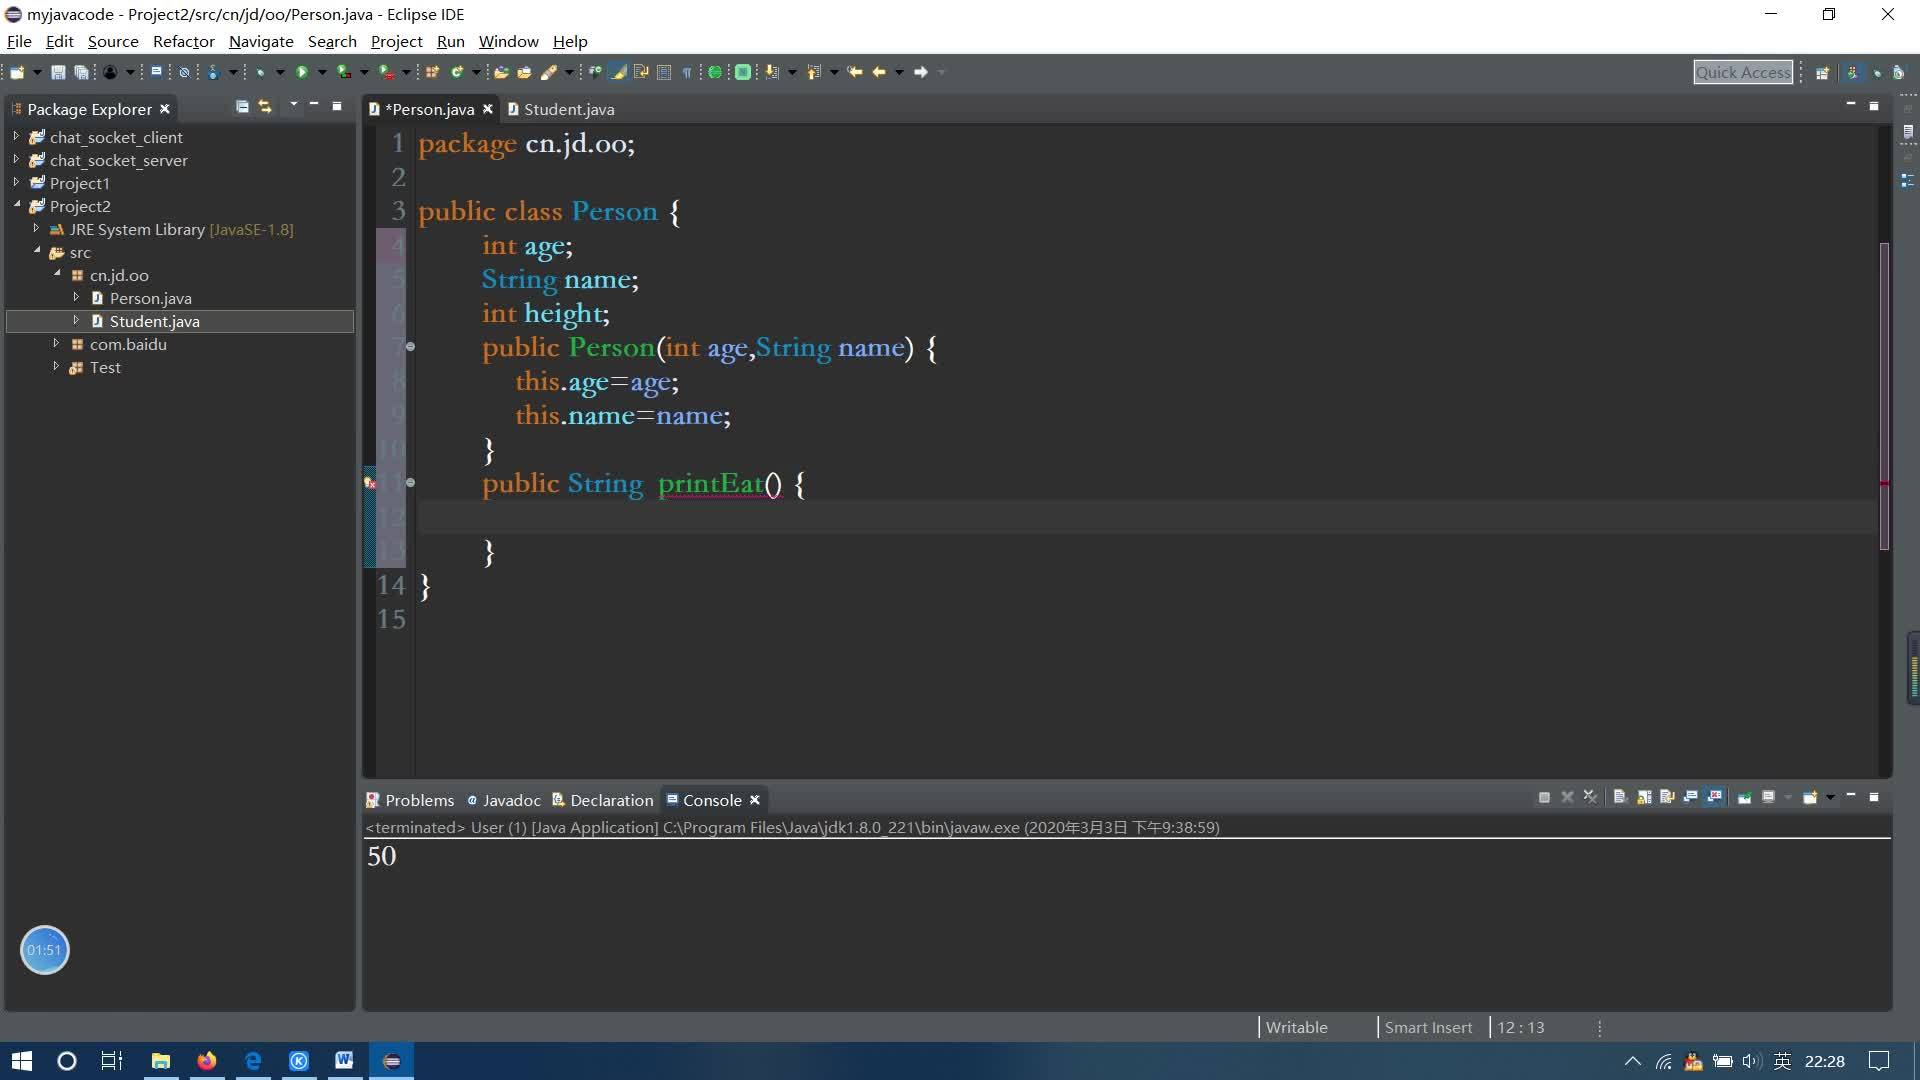Close the *Person.java editor tab
The height and width of the screenshot is (1080, 1920).
[x=488, y=109]
